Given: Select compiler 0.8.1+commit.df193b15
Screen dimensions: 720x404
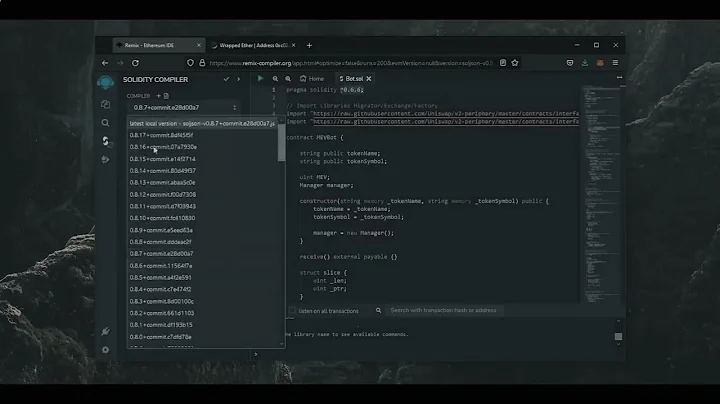Looking at the screenshot, I should [202, 325].
